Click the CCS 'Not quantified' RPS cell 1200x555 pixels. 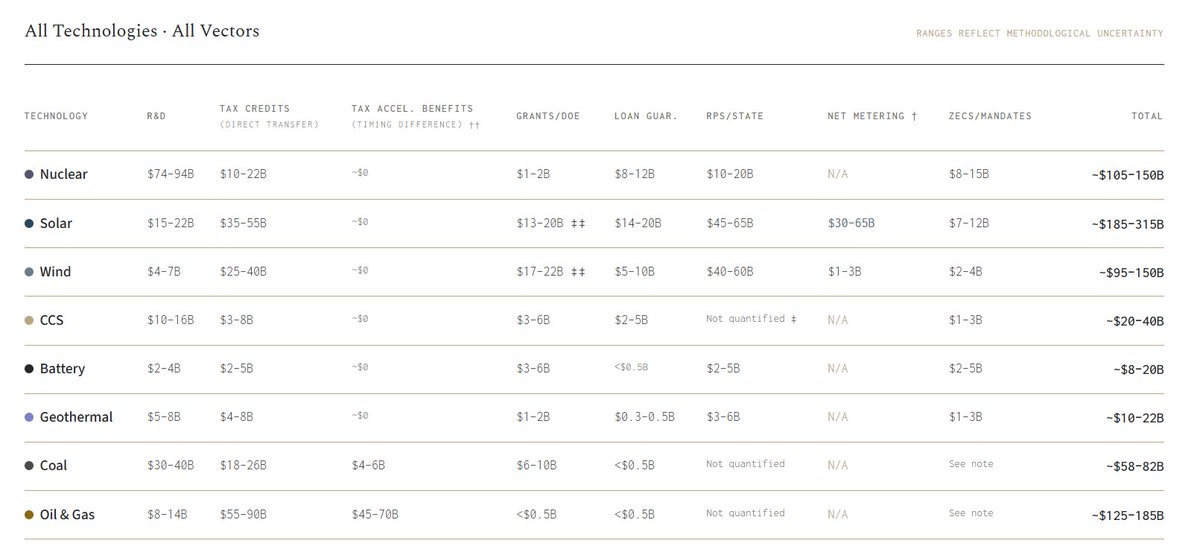click(x=751, y=319)
